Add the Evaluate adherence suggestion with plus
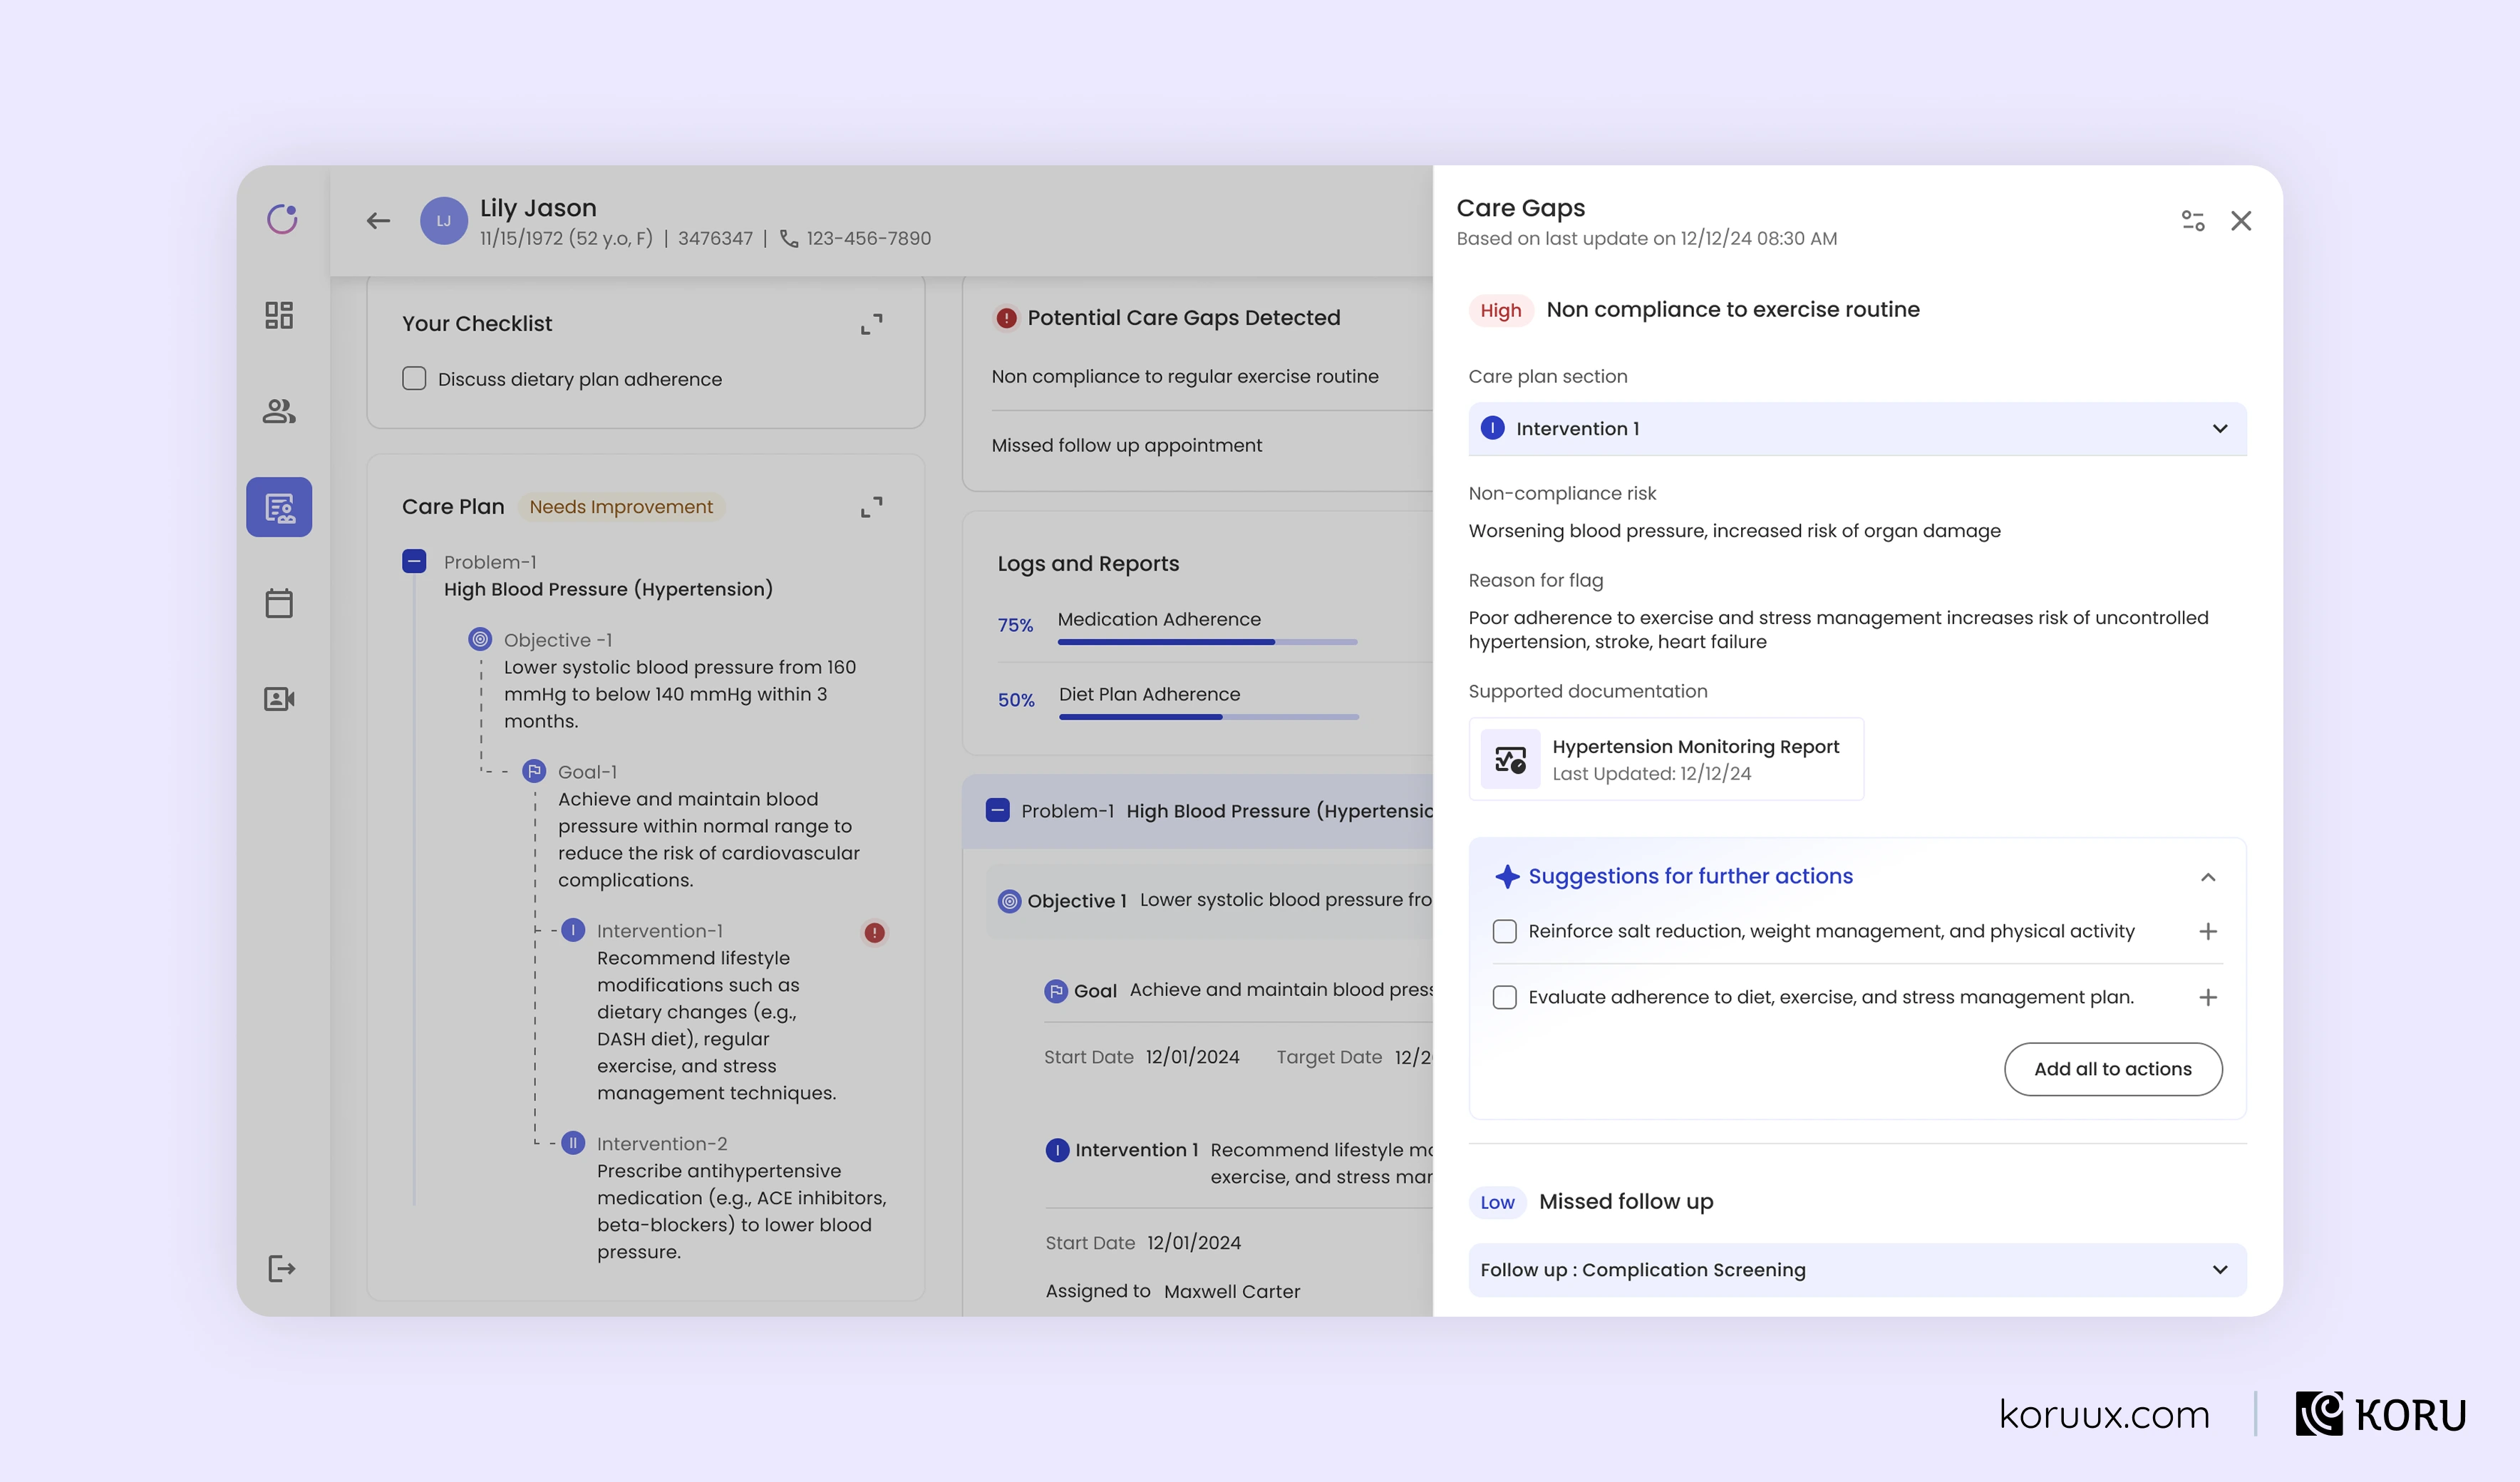The image size is (2520, 1482). coord(2208,997)
